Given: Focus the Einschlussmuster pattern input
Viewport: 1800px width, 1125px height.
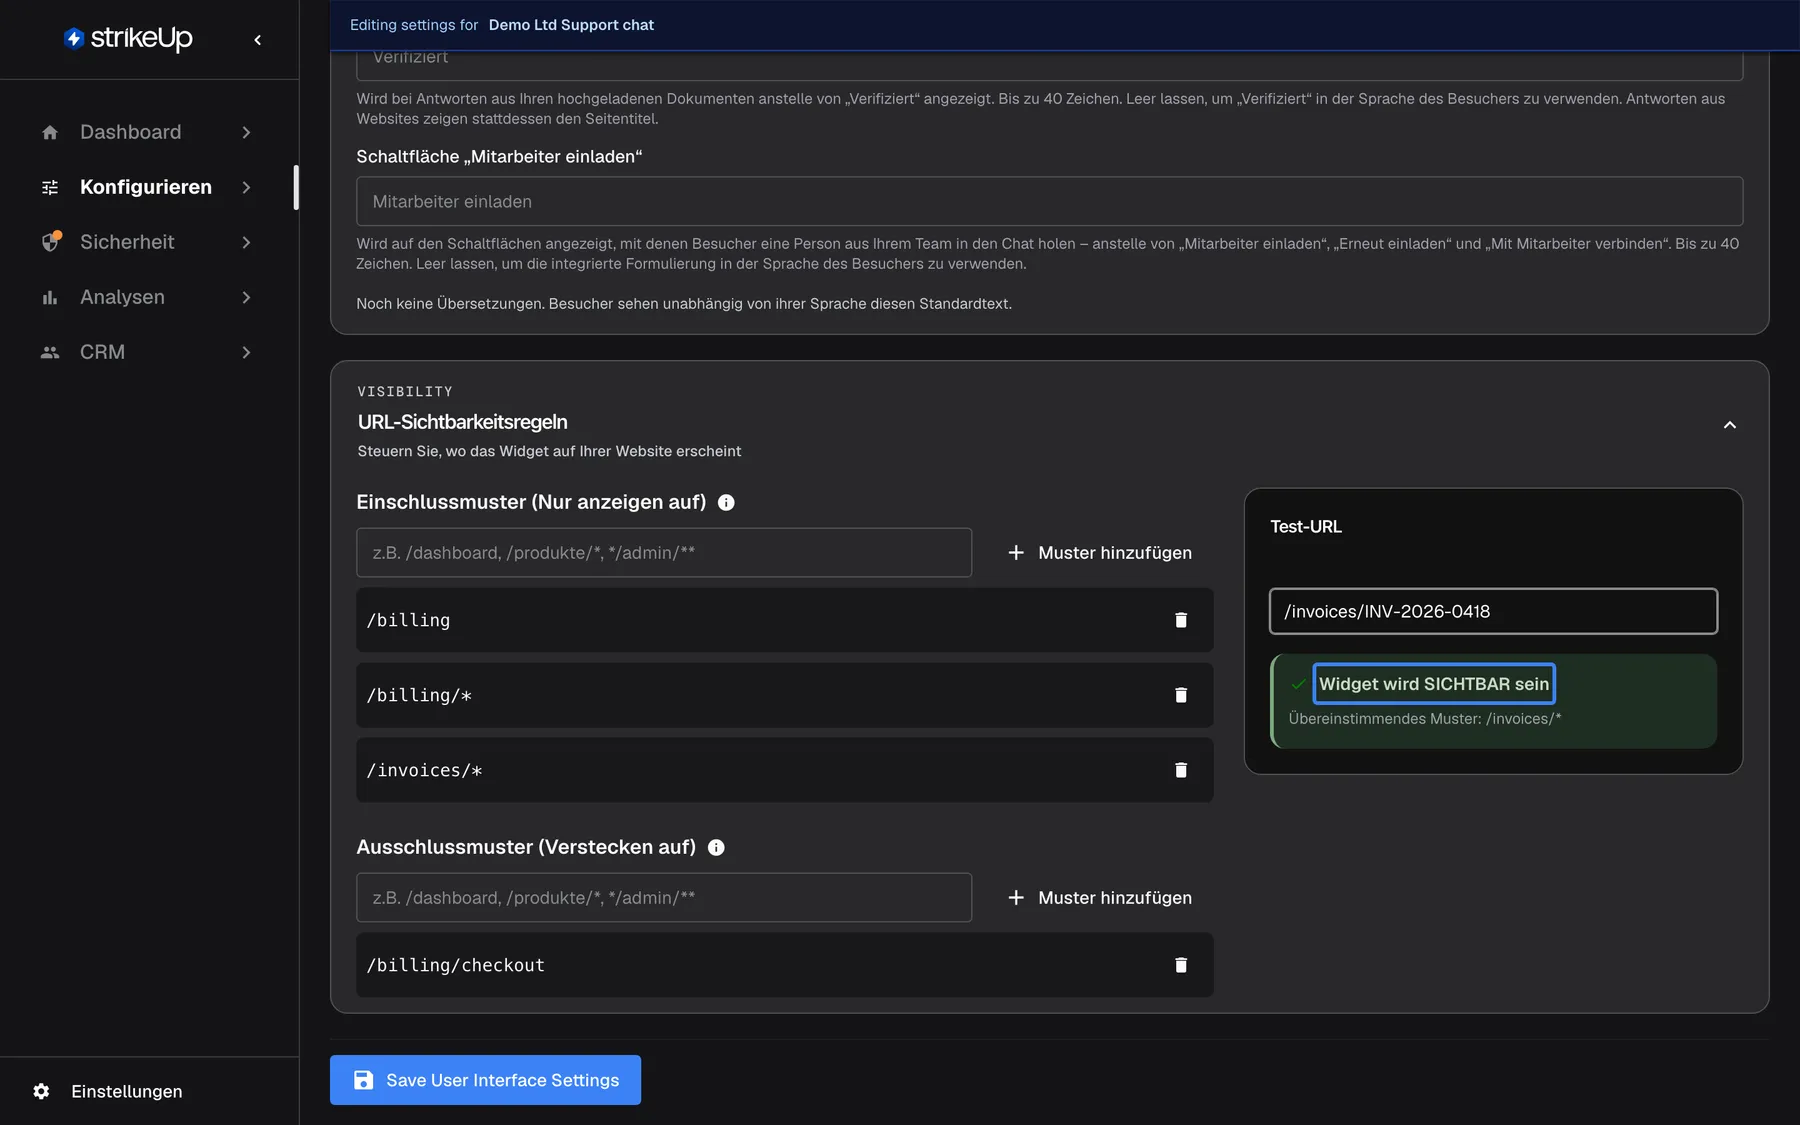Looking at the screenshot, I should coord(664,553).
